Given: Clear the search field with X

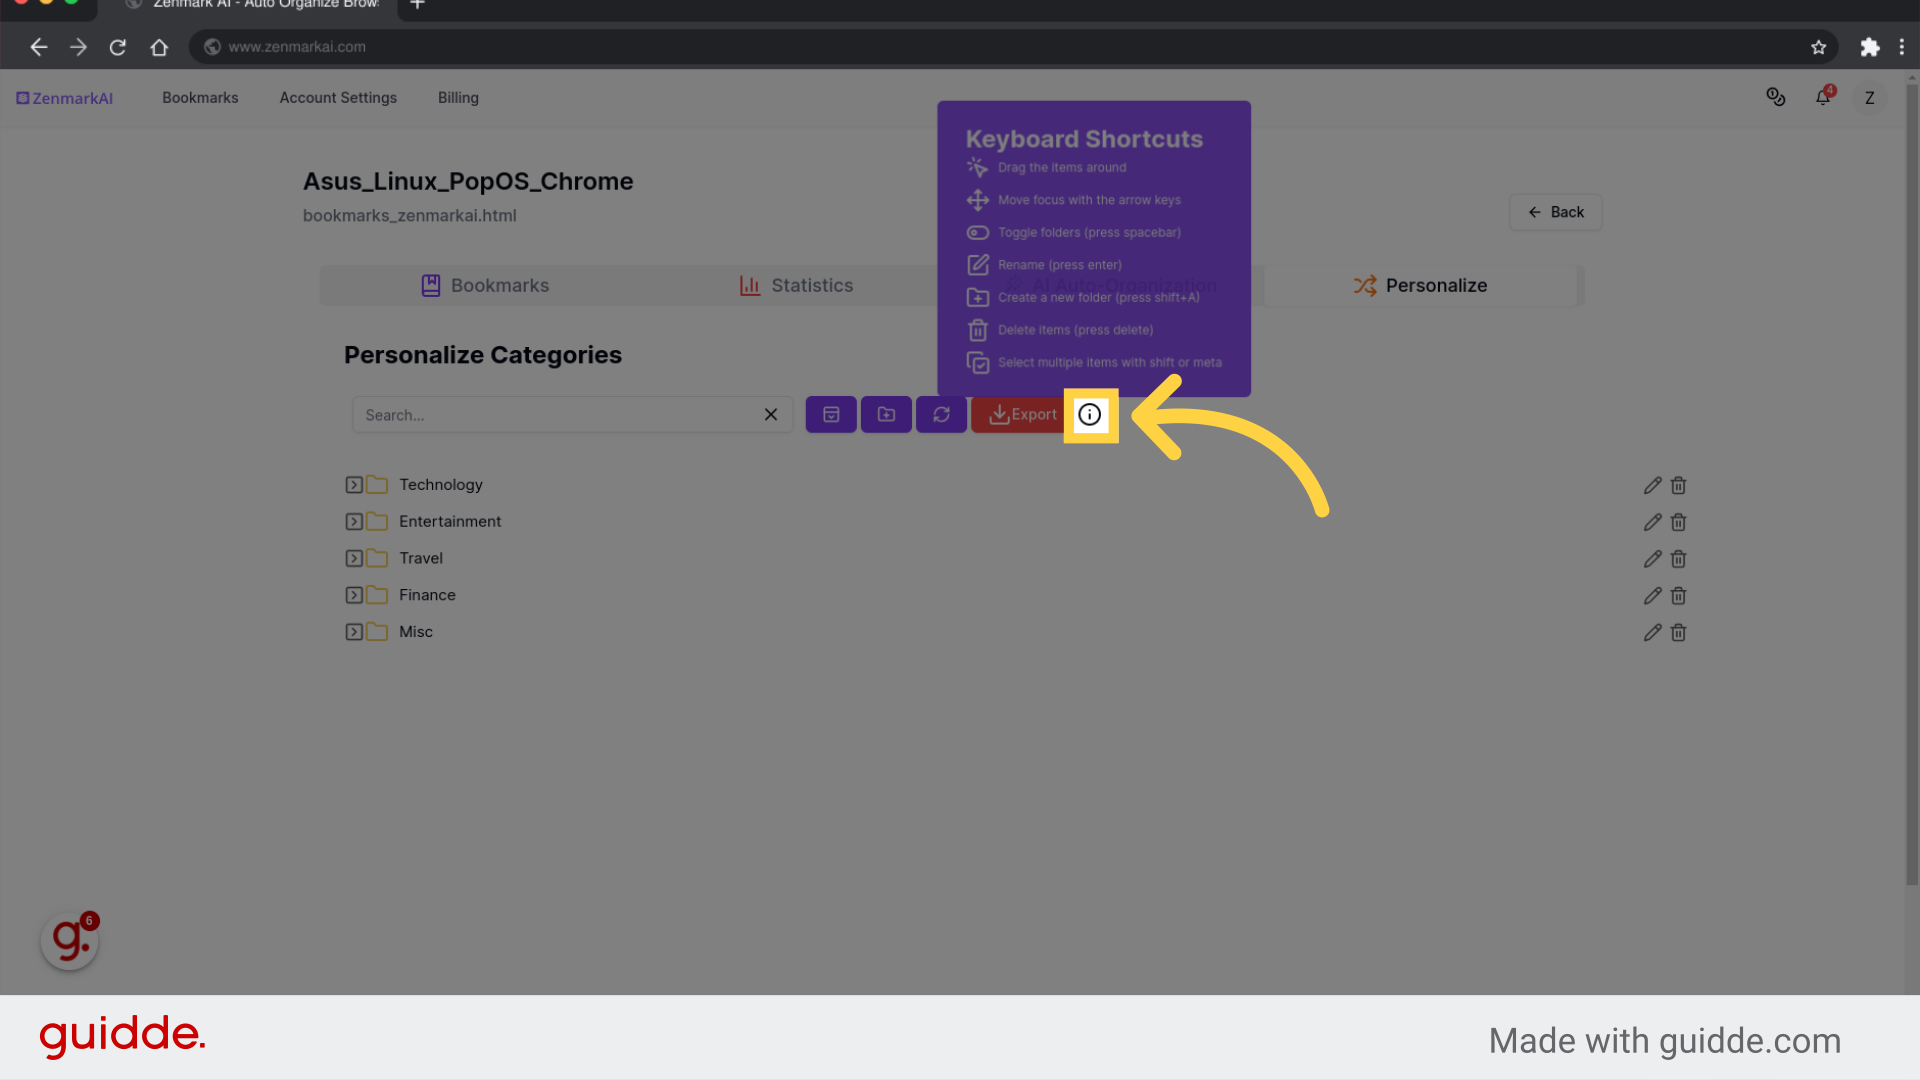Looking at the screenshot, I should point(771,415).
